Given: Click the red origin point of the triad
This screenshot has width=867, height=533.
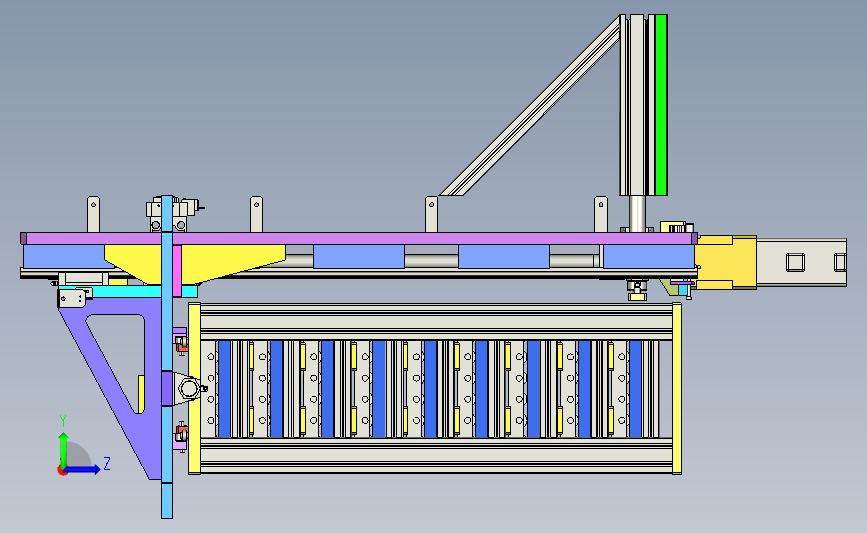Looking at the screenshot, I should tap(62, 471).
